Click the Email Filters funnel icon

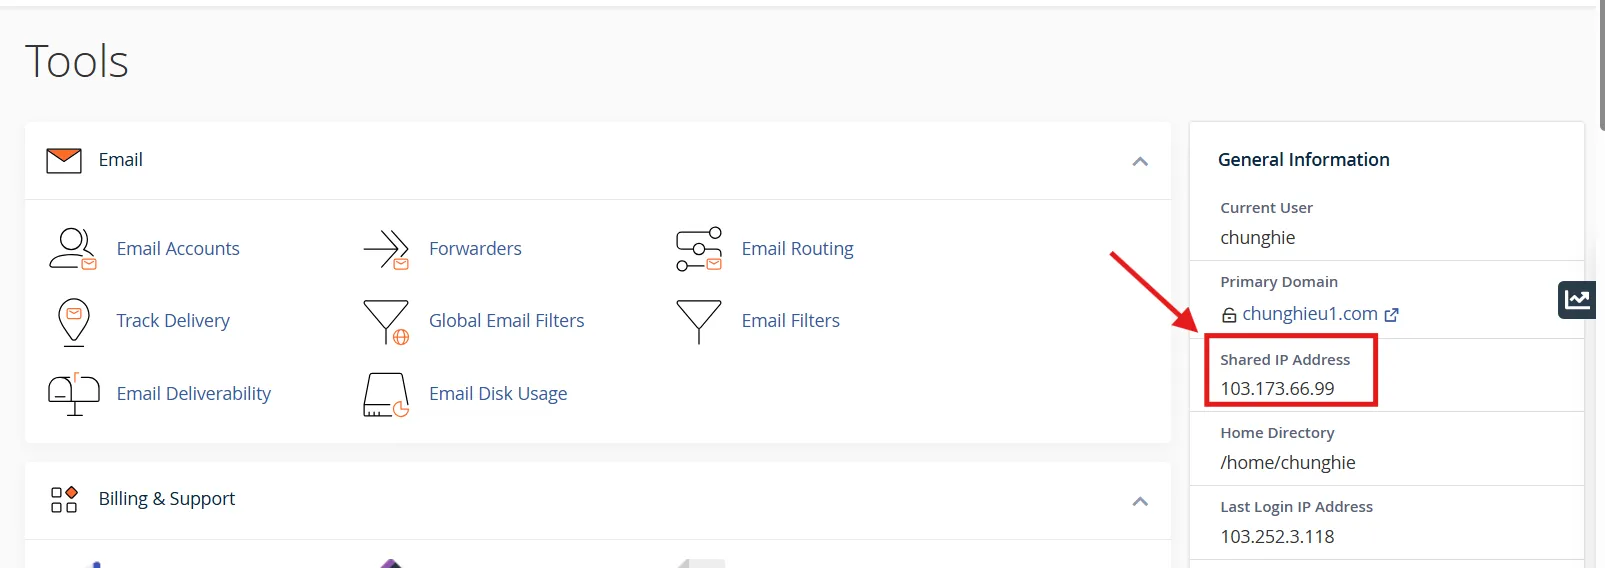point(699,321)
